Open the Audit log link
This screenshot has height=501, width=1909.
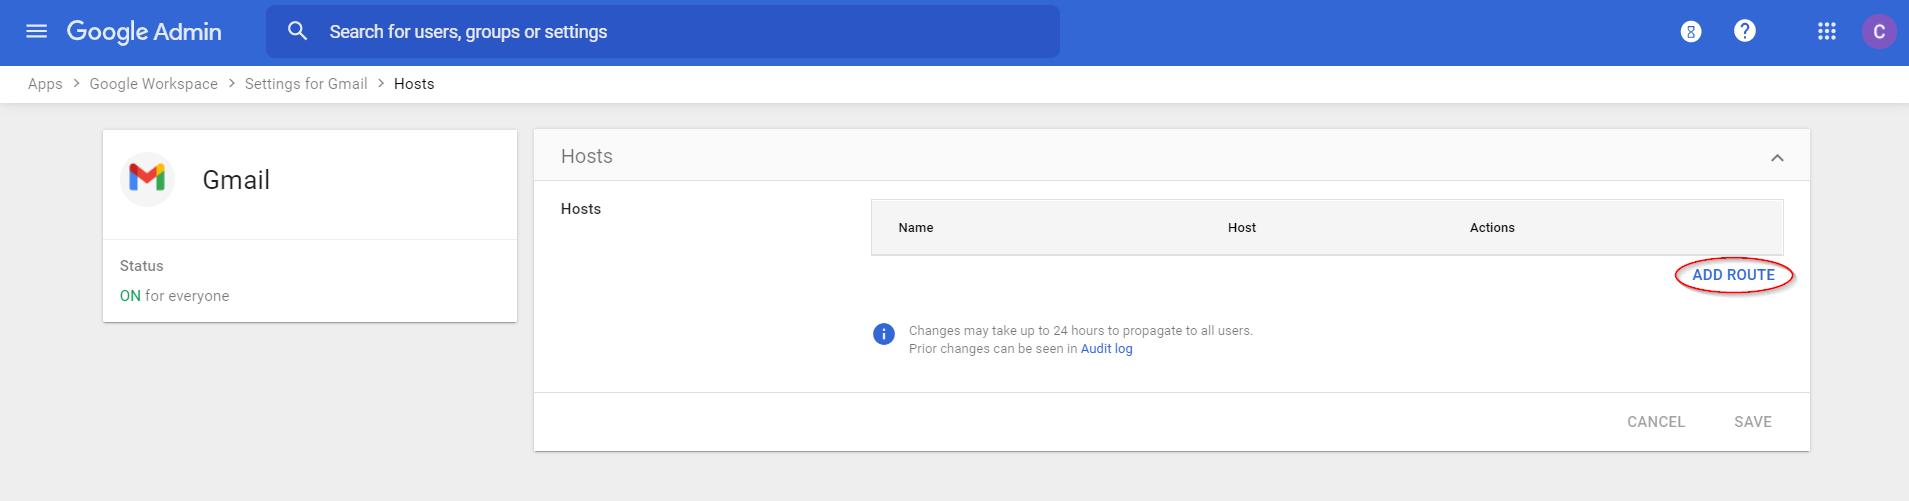click(x=1107, y=349)
